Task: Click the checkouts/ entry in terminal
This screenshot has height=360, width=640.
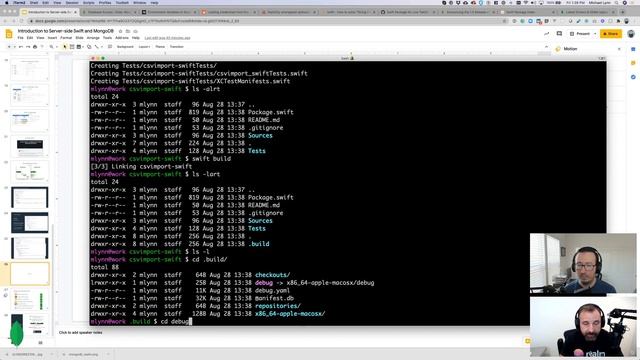Action: click(272, 275)
